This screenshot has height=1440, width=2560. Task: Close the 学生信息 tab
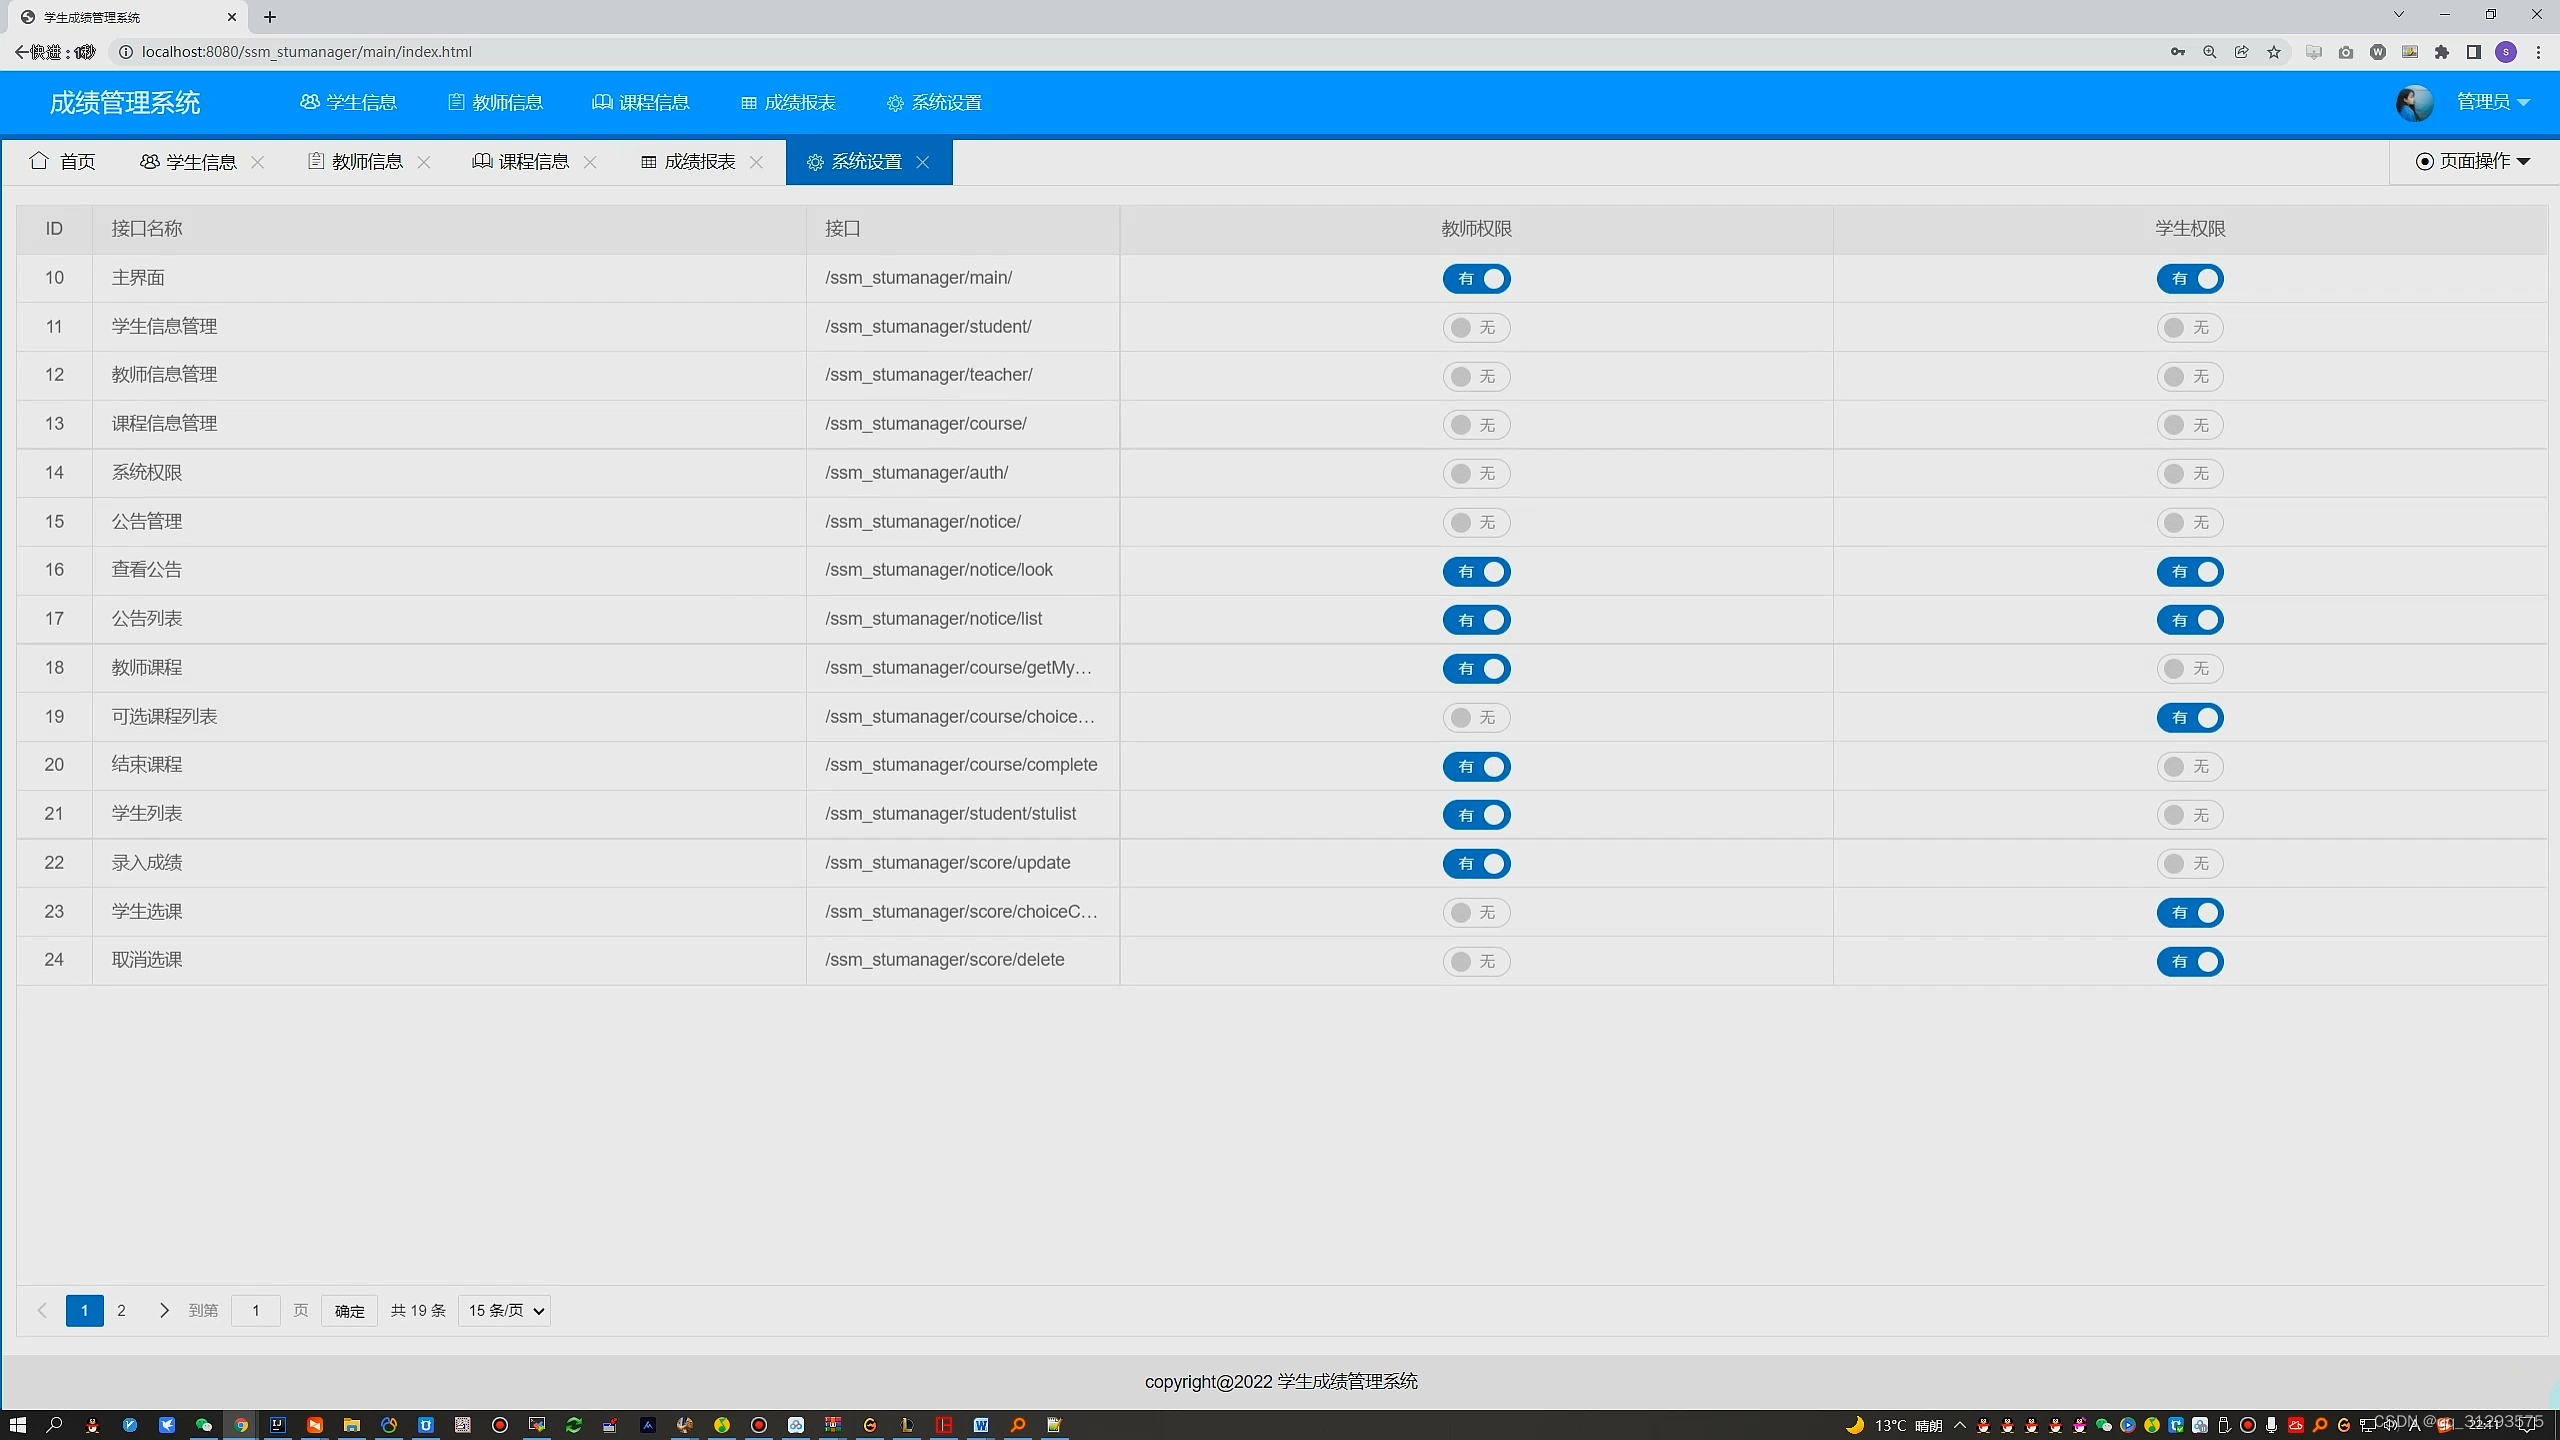coord(257,162)
